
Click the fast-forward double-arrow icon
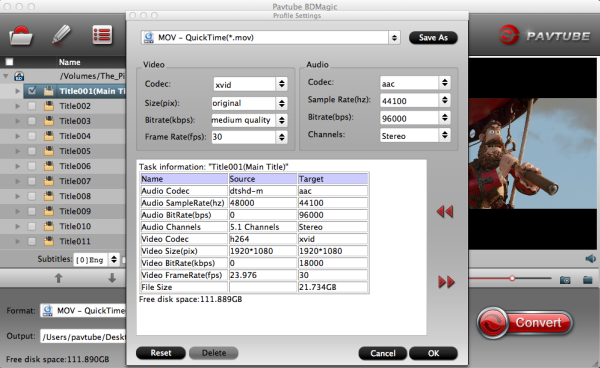click(x=446, y=282)
